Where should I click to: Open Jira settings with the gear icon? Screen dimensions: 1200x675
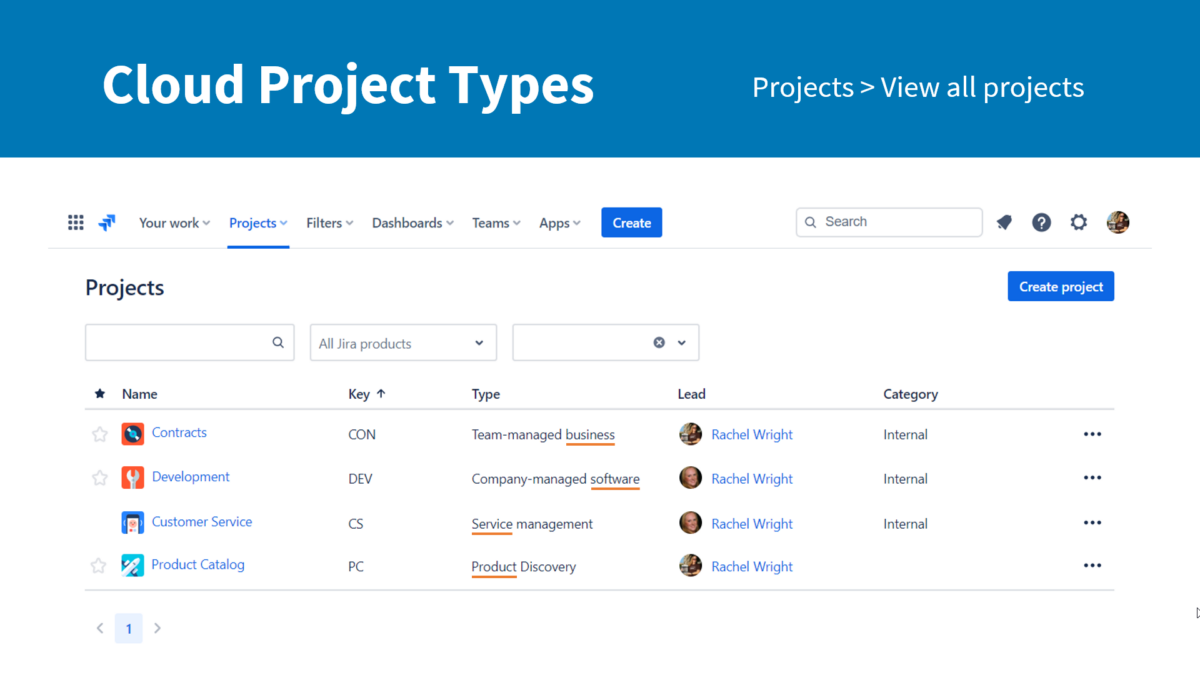pyautogui.click(x=1078, y=222)
